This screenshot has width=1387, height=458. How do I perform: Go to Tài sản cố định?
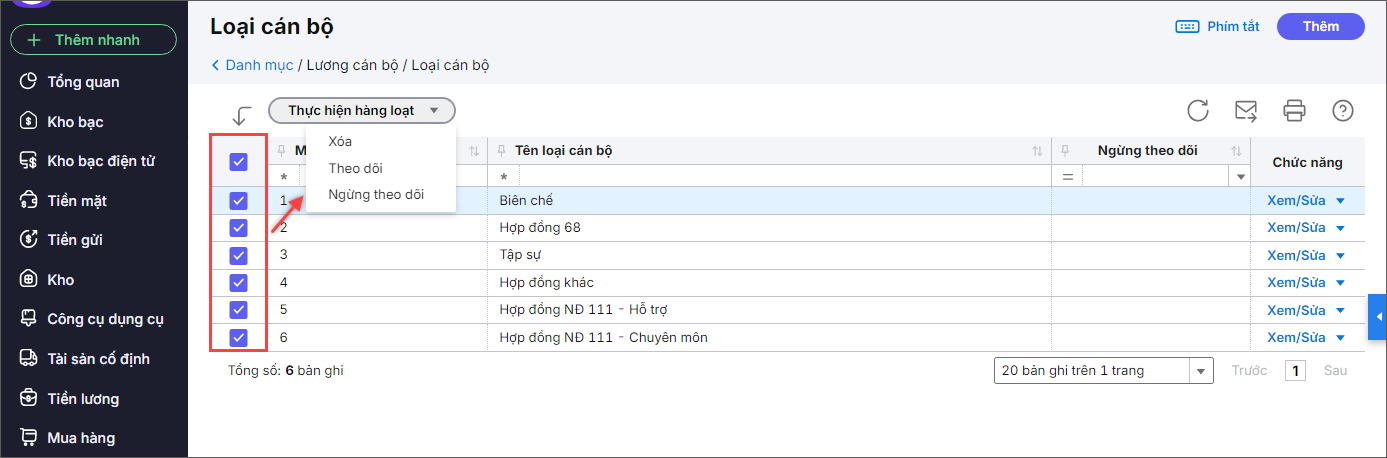[x=98, y=359]
